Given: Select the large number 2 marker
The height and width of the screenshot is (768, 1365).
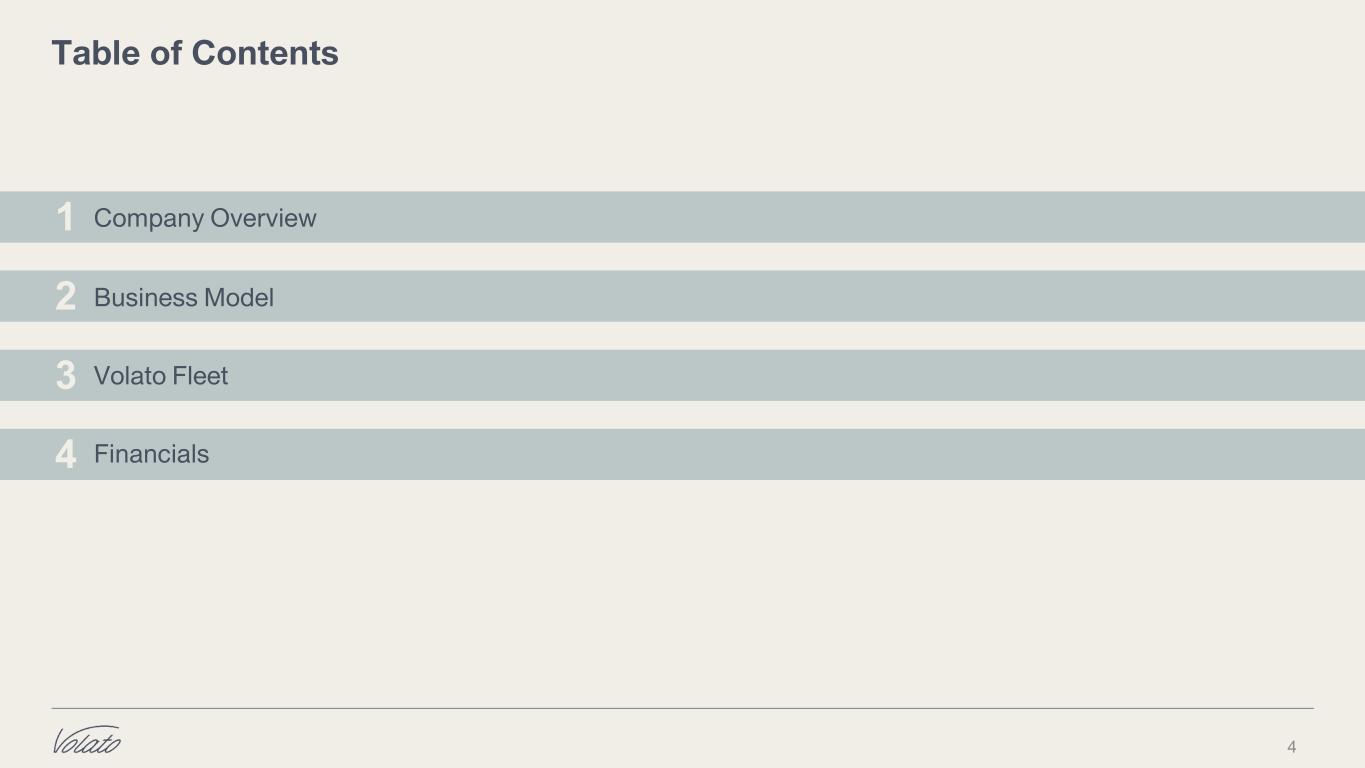Looking at the screenshot, I should [65, 296].
